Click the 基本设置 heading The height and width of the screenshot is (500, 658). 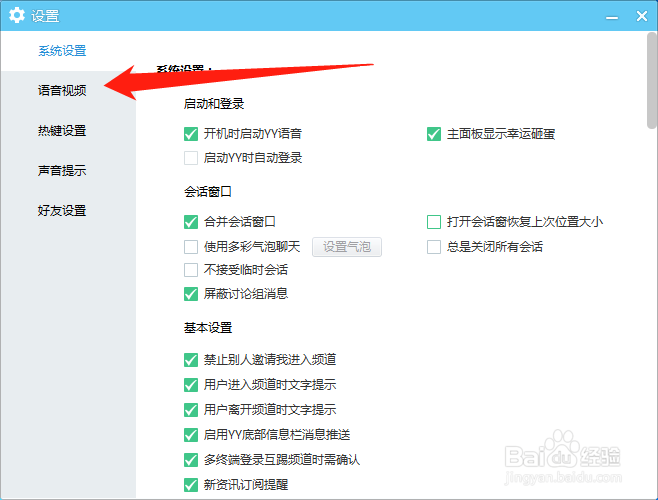tap(208, 327)
